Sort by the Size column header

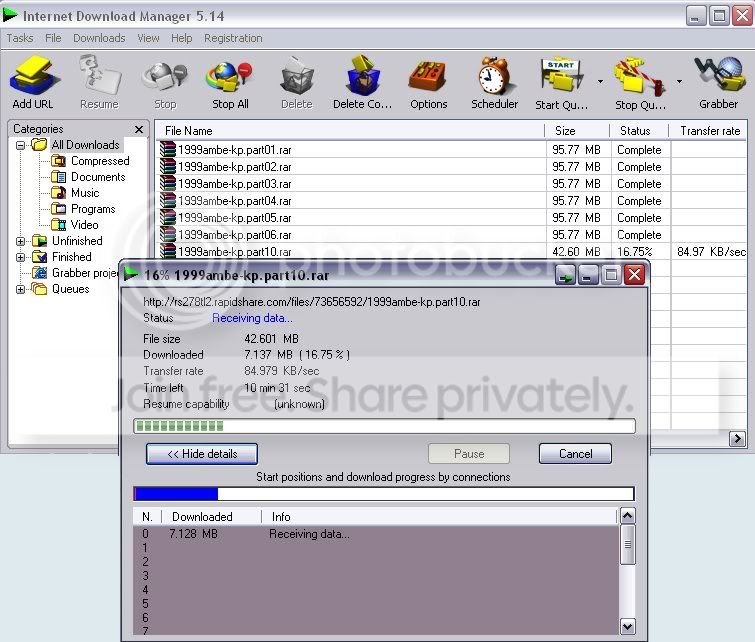577,131
